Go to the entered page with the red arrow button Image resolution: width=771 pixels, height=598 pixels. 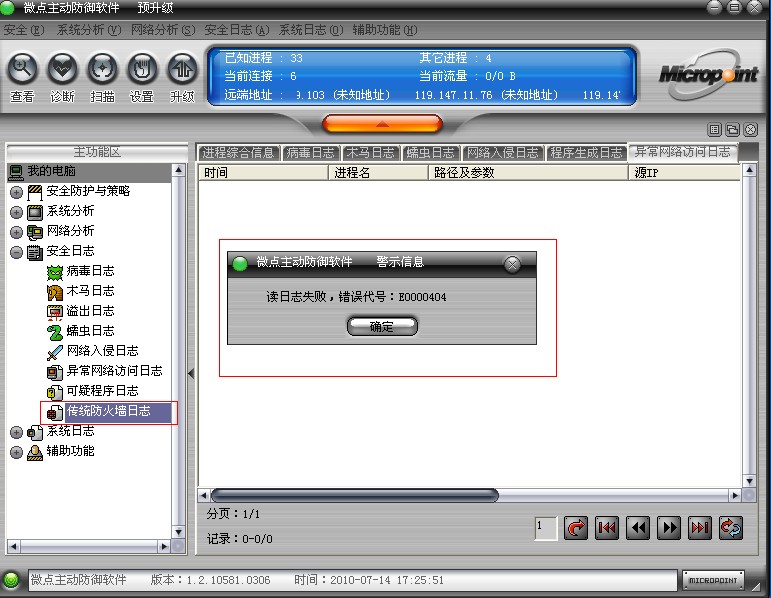click(x=576, y=528)
